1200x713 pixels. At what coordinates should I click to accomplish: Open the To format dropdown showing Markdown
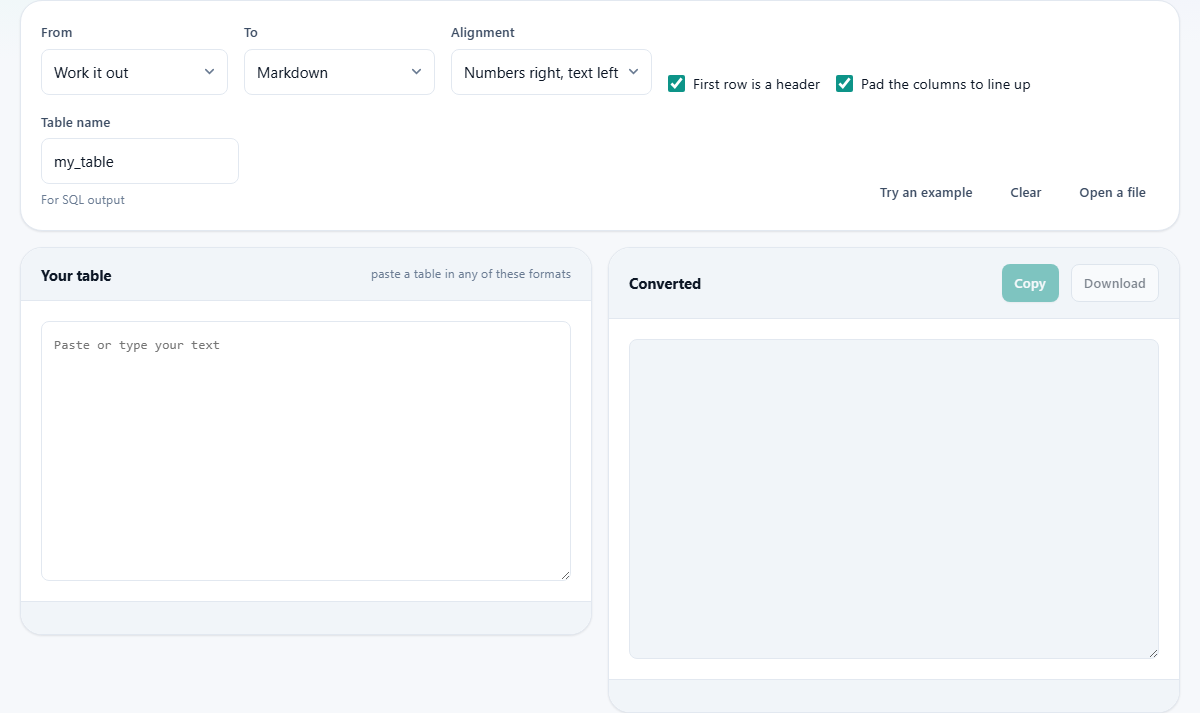(x=339, y=72)
